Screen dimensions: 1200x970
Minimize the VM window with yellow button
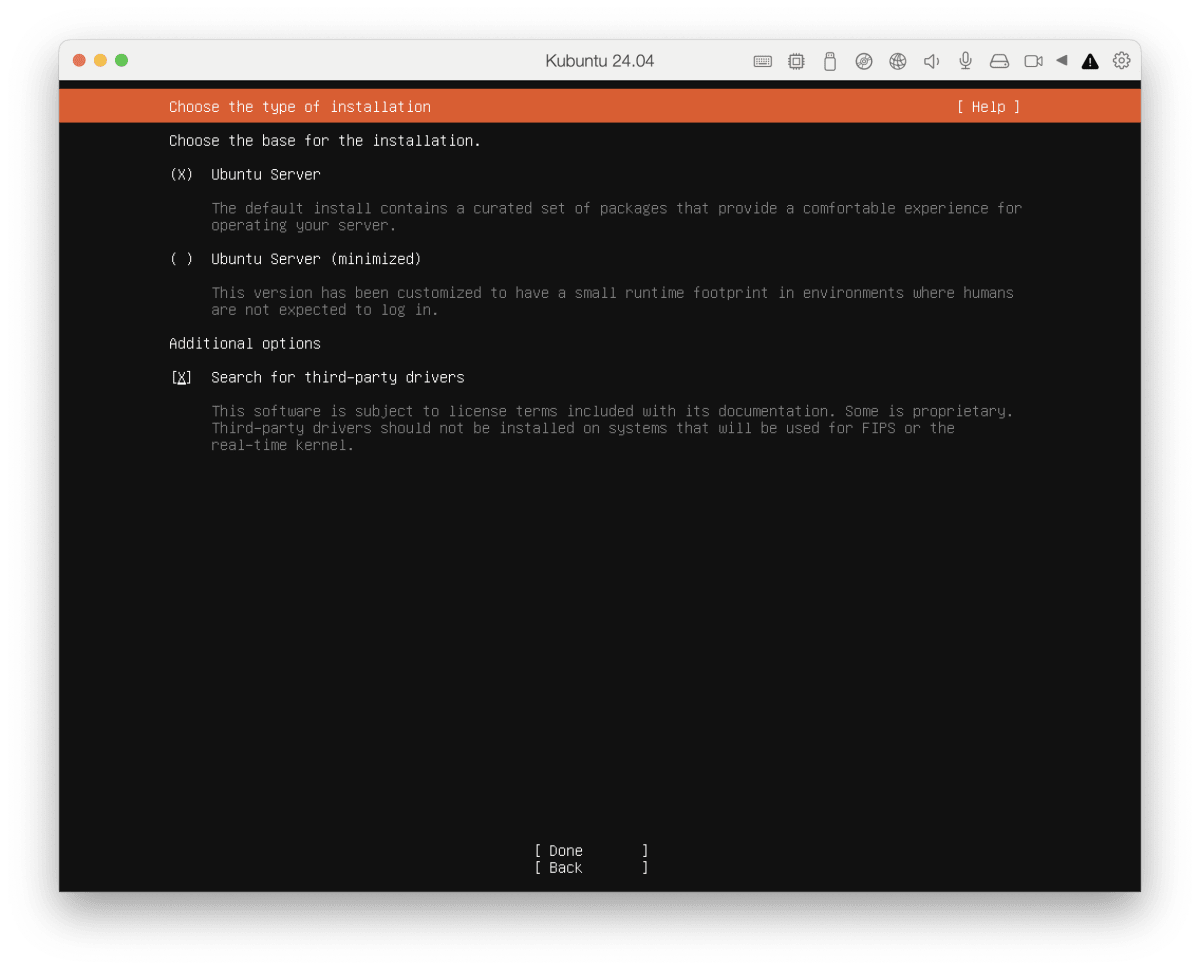[x=100, y=60]
